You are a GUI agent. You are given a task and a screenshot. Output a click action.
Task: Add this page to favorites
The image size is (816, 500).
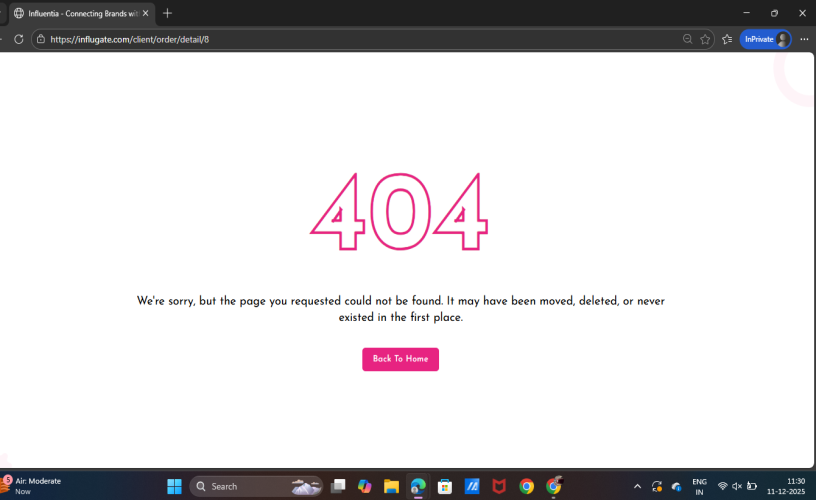[705, 39]
